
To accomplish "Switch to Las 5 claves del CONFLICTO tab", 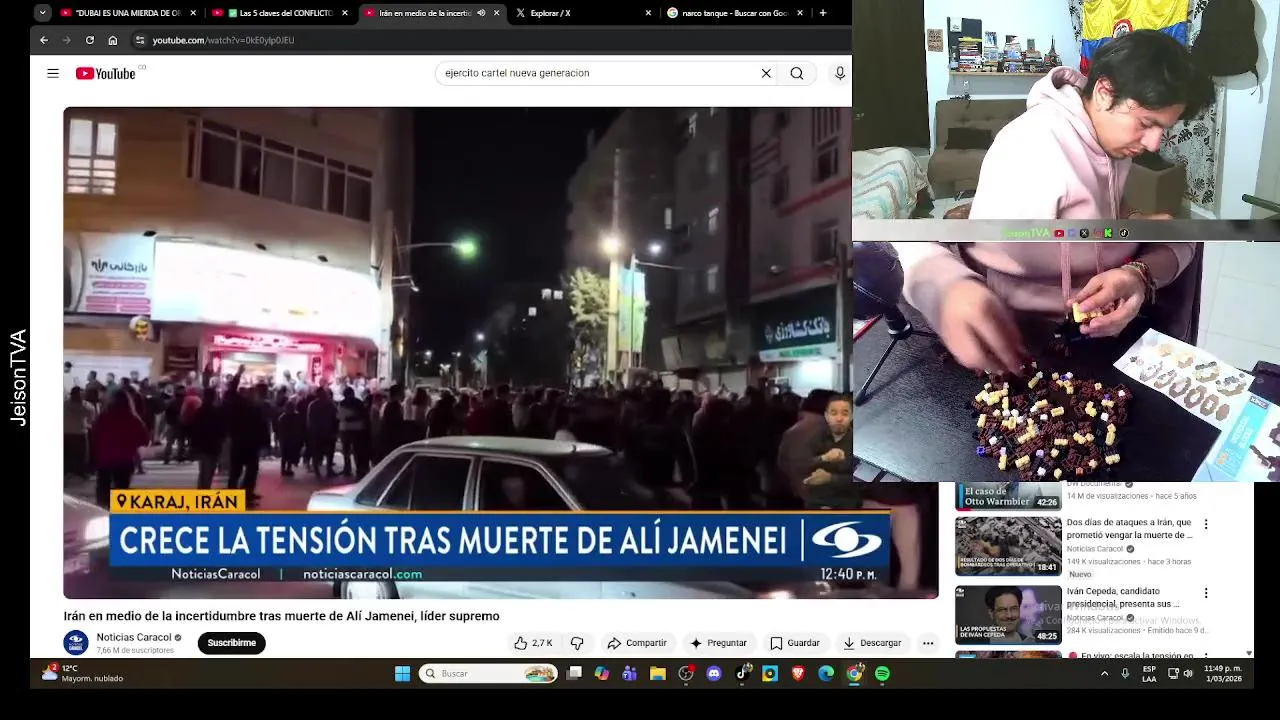I will click(279, 13).
